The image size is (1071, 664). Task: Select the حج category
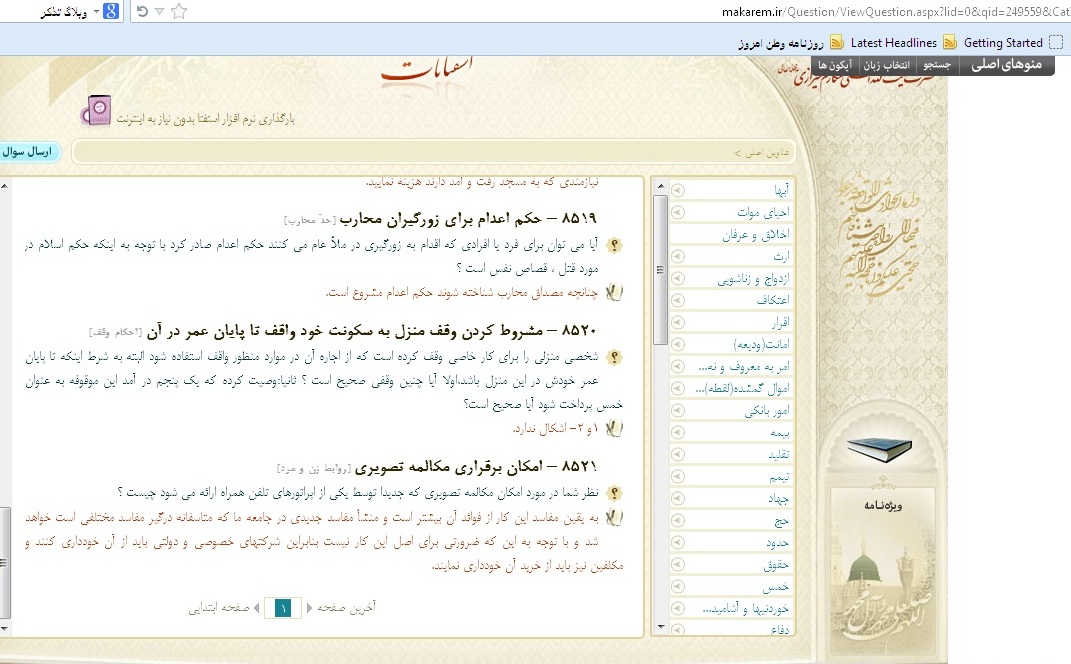782,521
